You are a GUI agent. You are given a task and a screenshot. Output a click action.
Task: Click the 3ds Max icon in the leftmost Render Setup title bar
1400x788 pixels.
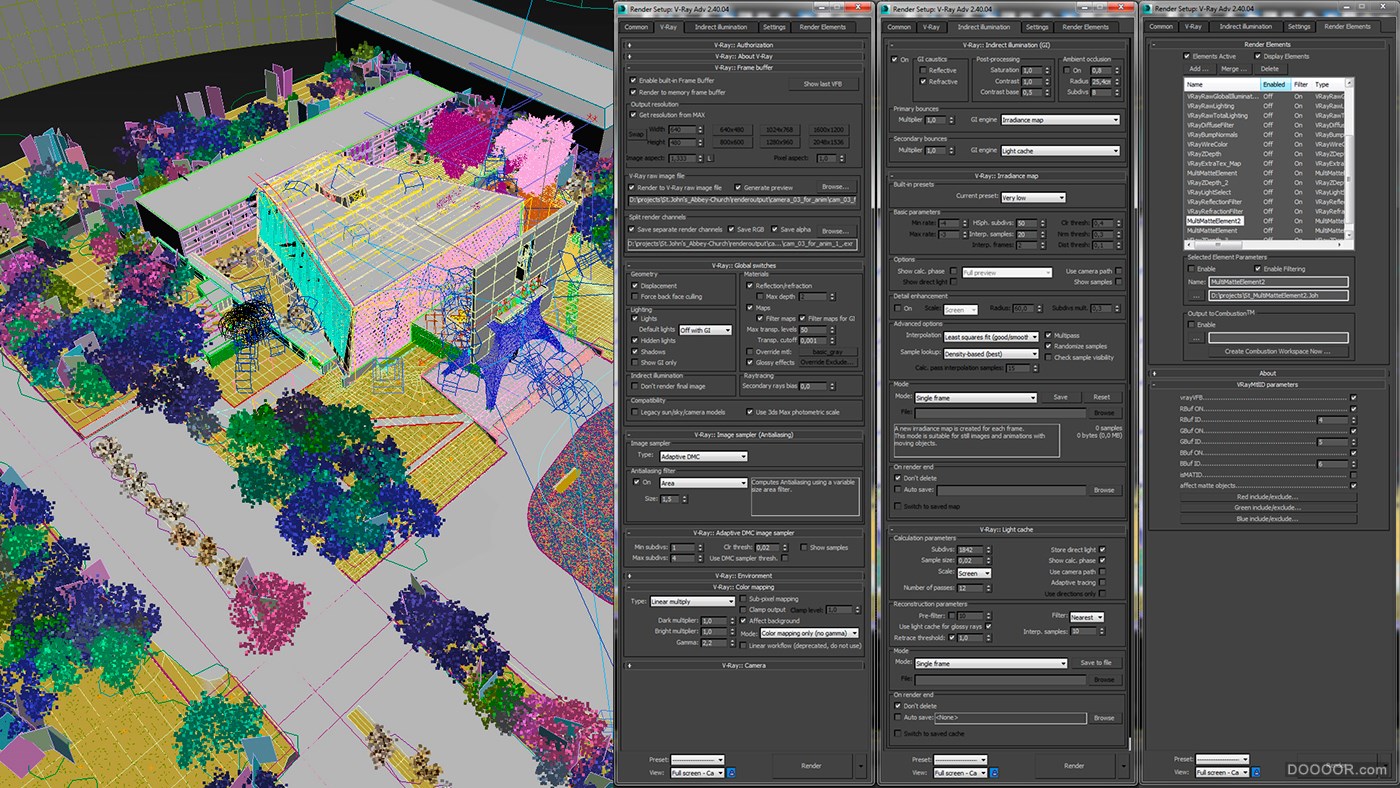pyautogui.click(x=621, y=8)
